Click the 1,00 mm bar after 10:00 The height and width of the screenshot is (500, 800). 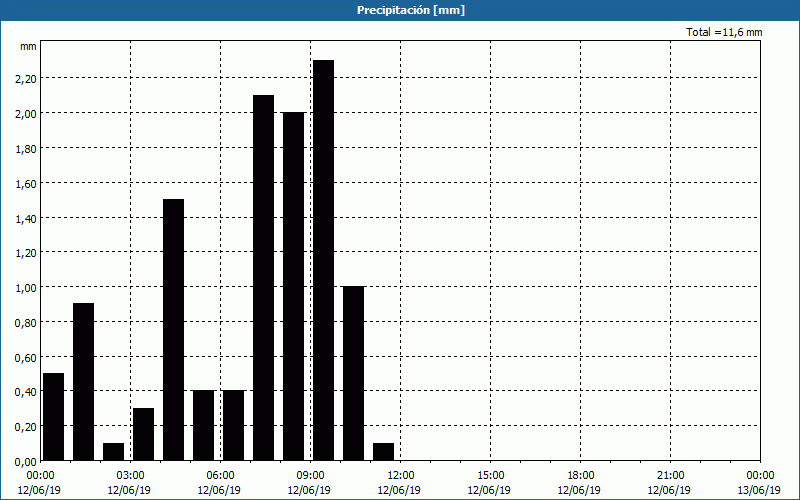[354, 373]
